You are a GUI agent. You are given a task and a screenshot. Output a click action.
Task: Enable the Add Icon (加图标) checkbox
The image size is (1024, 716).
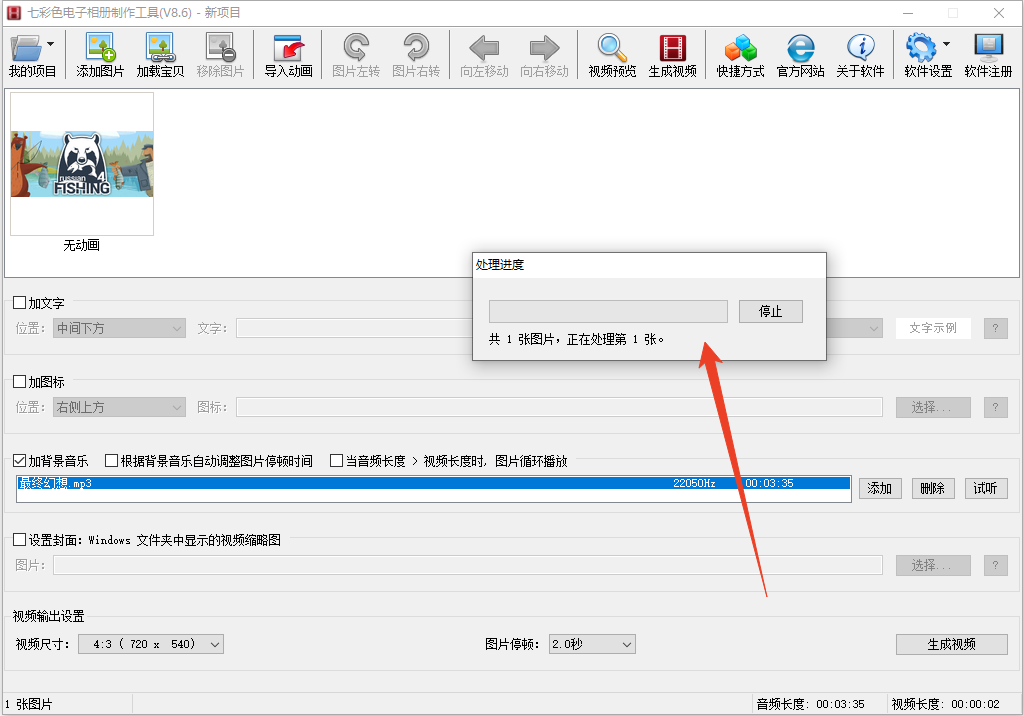click(x=20, y=381)
